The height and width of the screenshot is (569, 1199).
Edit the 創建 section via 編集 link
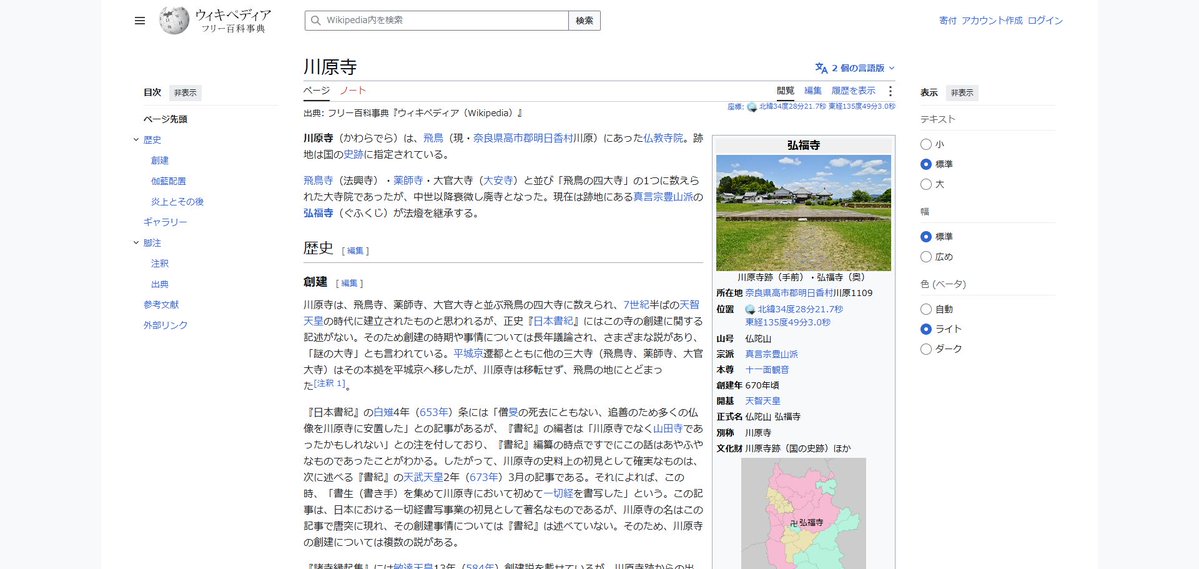click(x=349, y=283)
